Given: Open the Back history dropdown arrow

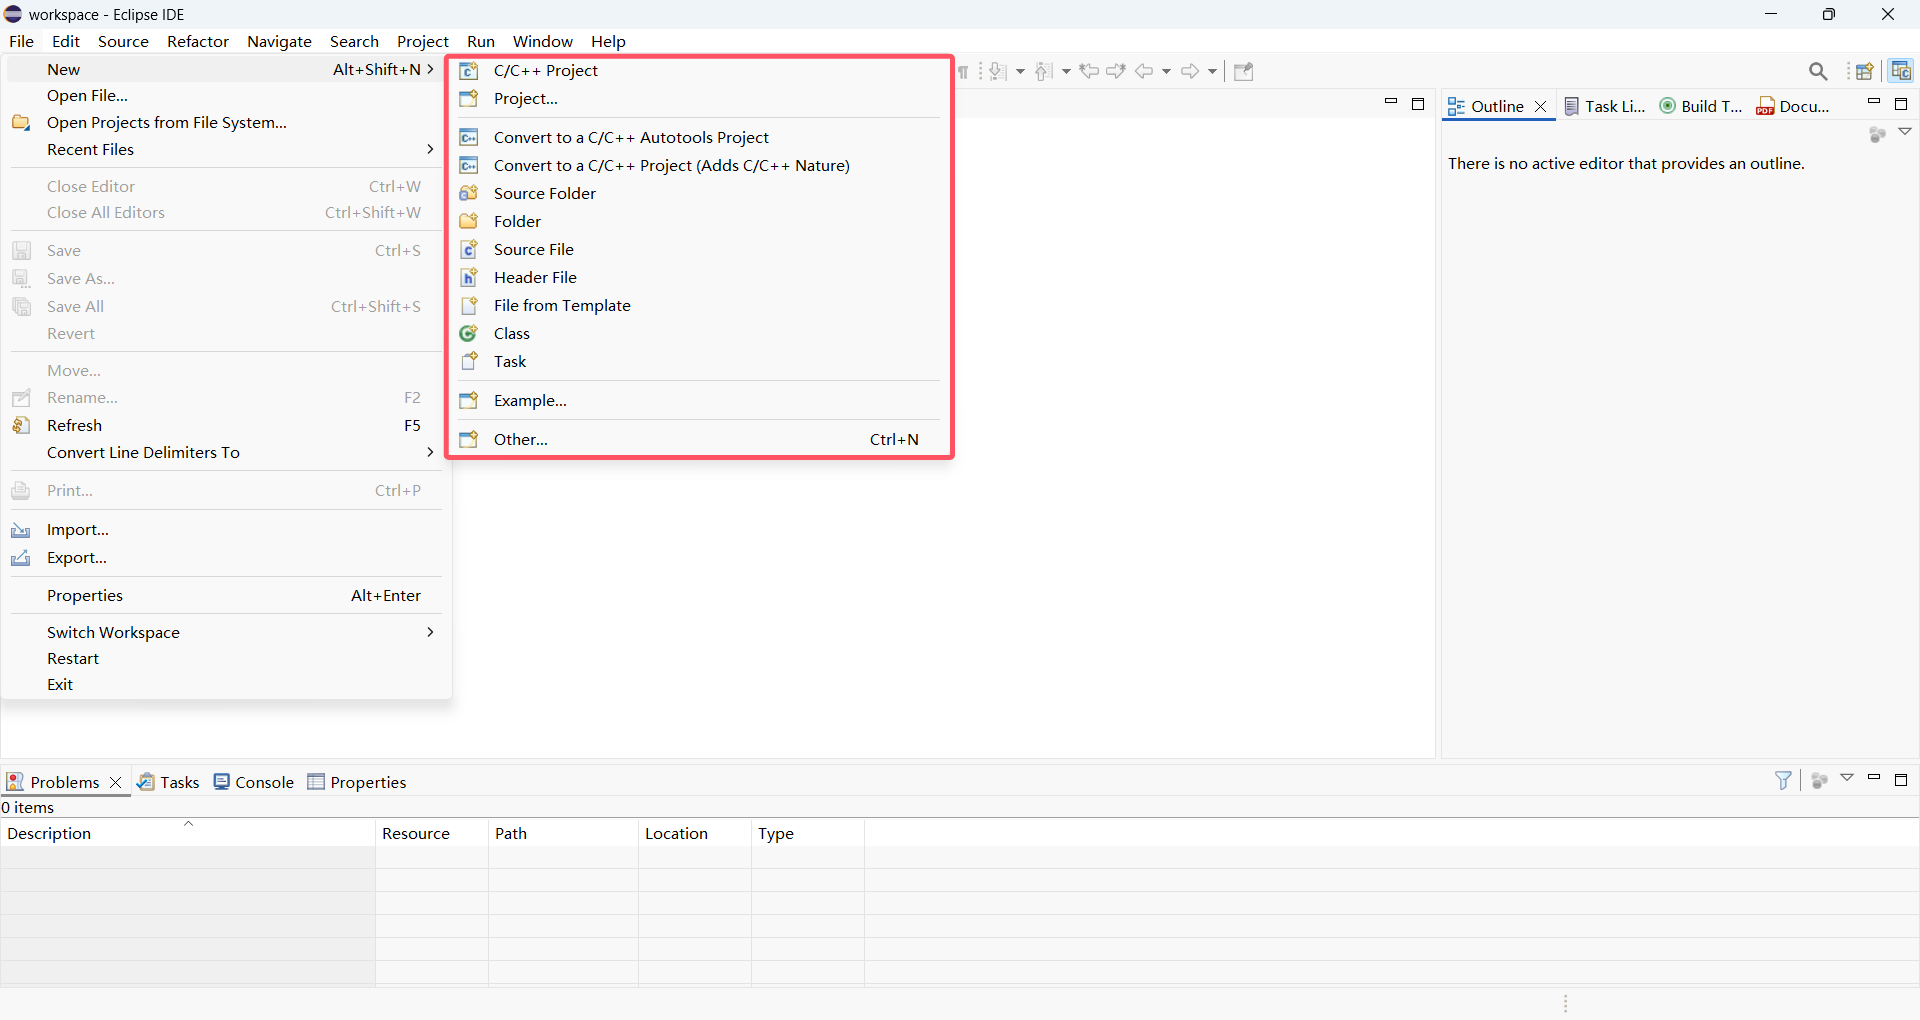Looking at the screenshot, I should [1166, 71].
